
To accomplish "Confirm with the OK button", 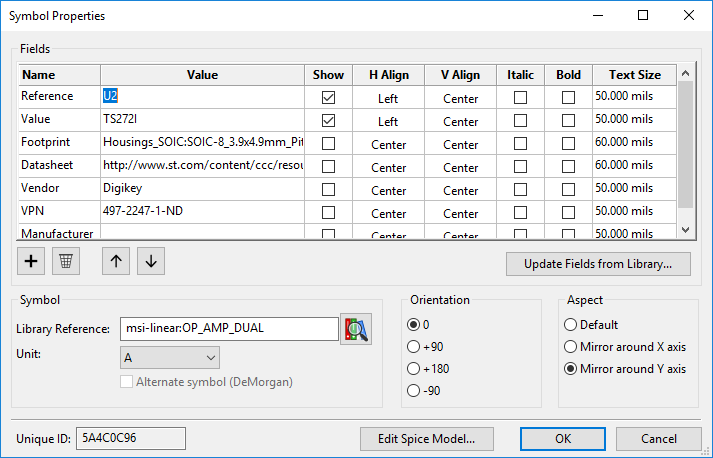I will click(x=562, y=438).
